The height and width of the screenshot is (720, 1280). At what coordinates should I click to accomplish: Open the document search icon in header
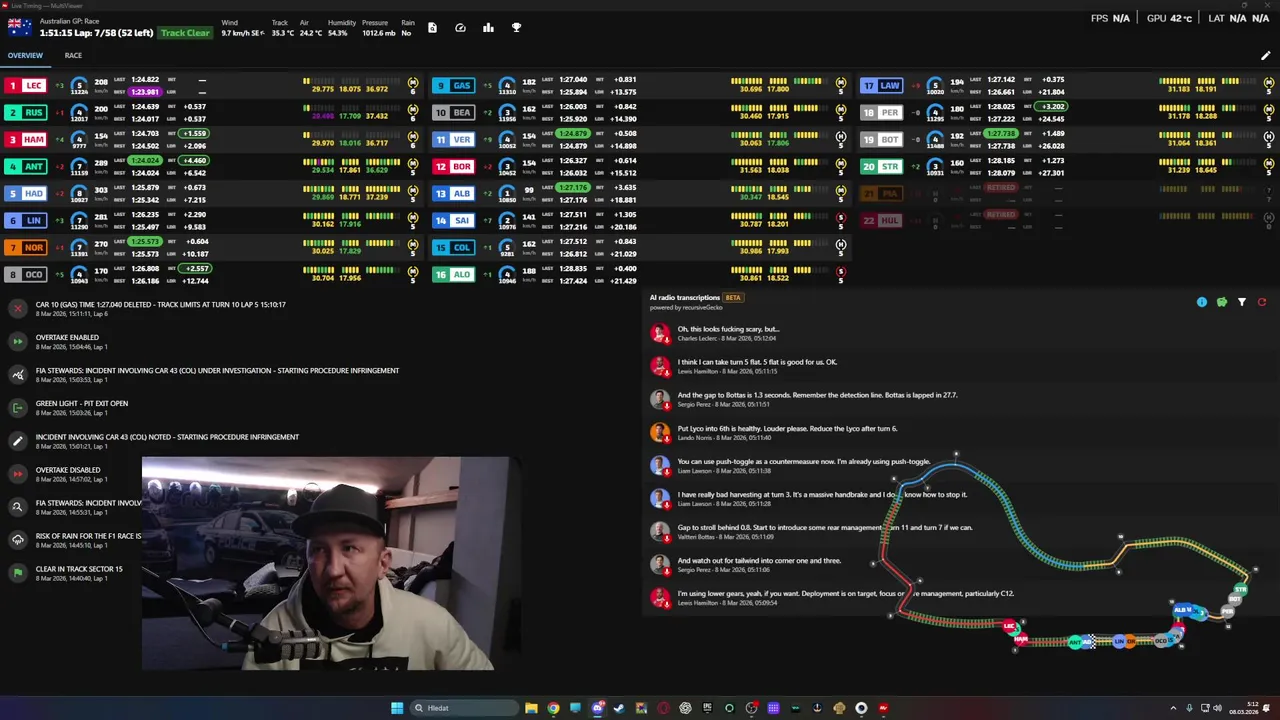tap(432, 28)
